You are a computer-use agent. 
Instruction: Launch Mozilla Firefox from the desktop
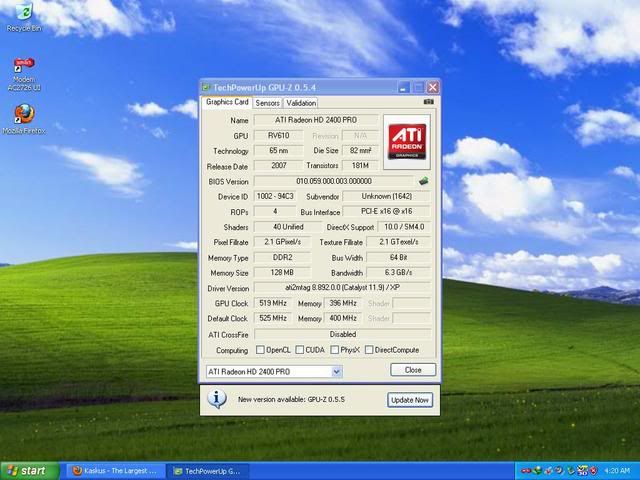click(x=24, y=119)
